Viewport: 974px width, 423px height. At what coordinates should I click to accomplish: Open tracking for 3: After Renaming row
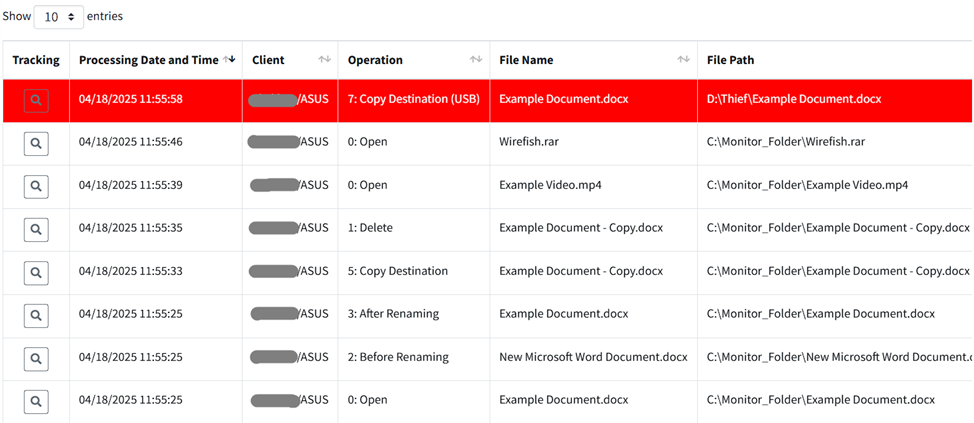coord(36,315)
